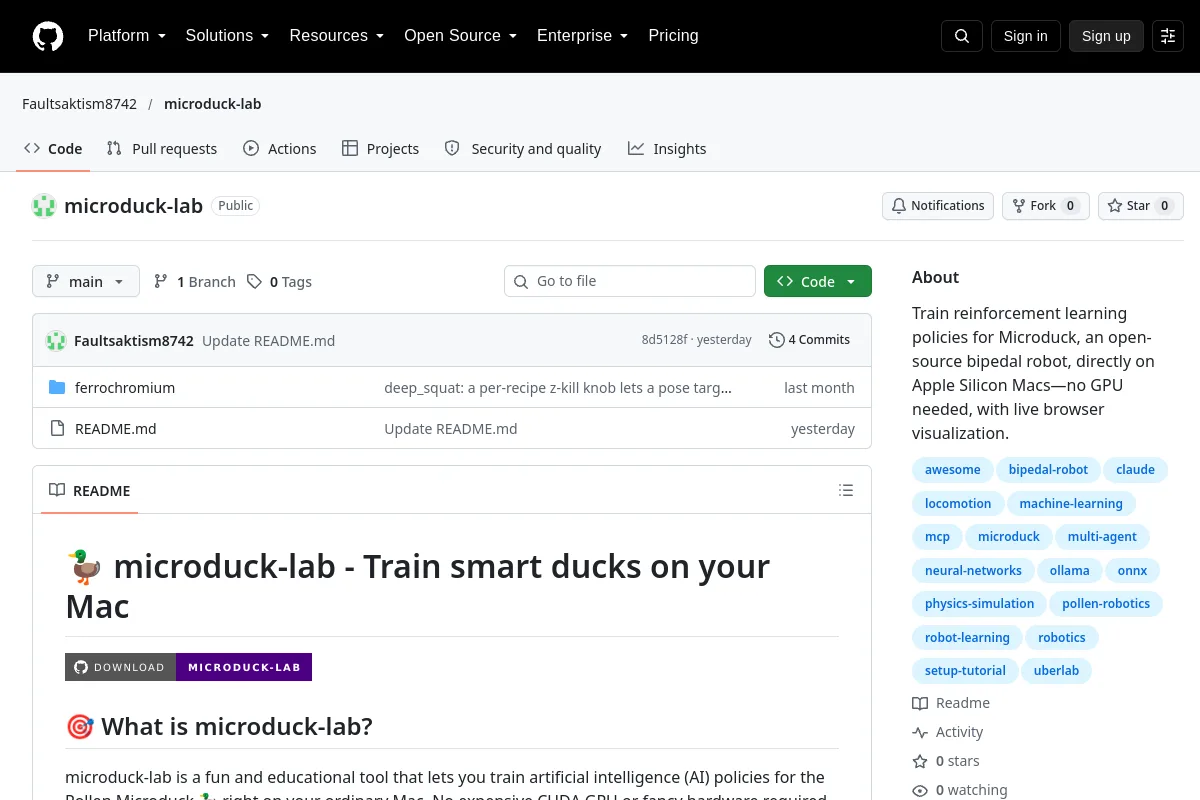
Task: Open the README outline list icon
Action: [846, 490]
